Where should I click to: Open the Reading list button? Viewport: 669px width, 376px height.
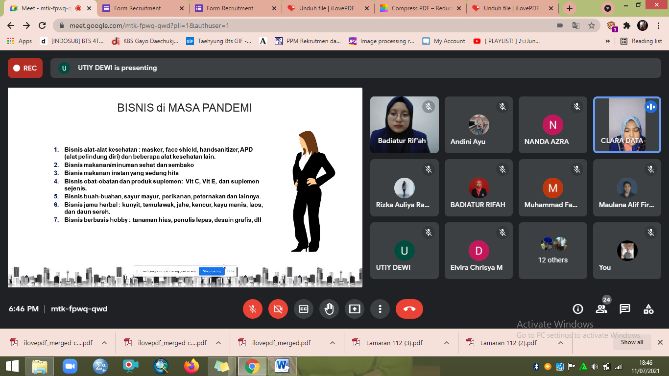coord(641,41)
